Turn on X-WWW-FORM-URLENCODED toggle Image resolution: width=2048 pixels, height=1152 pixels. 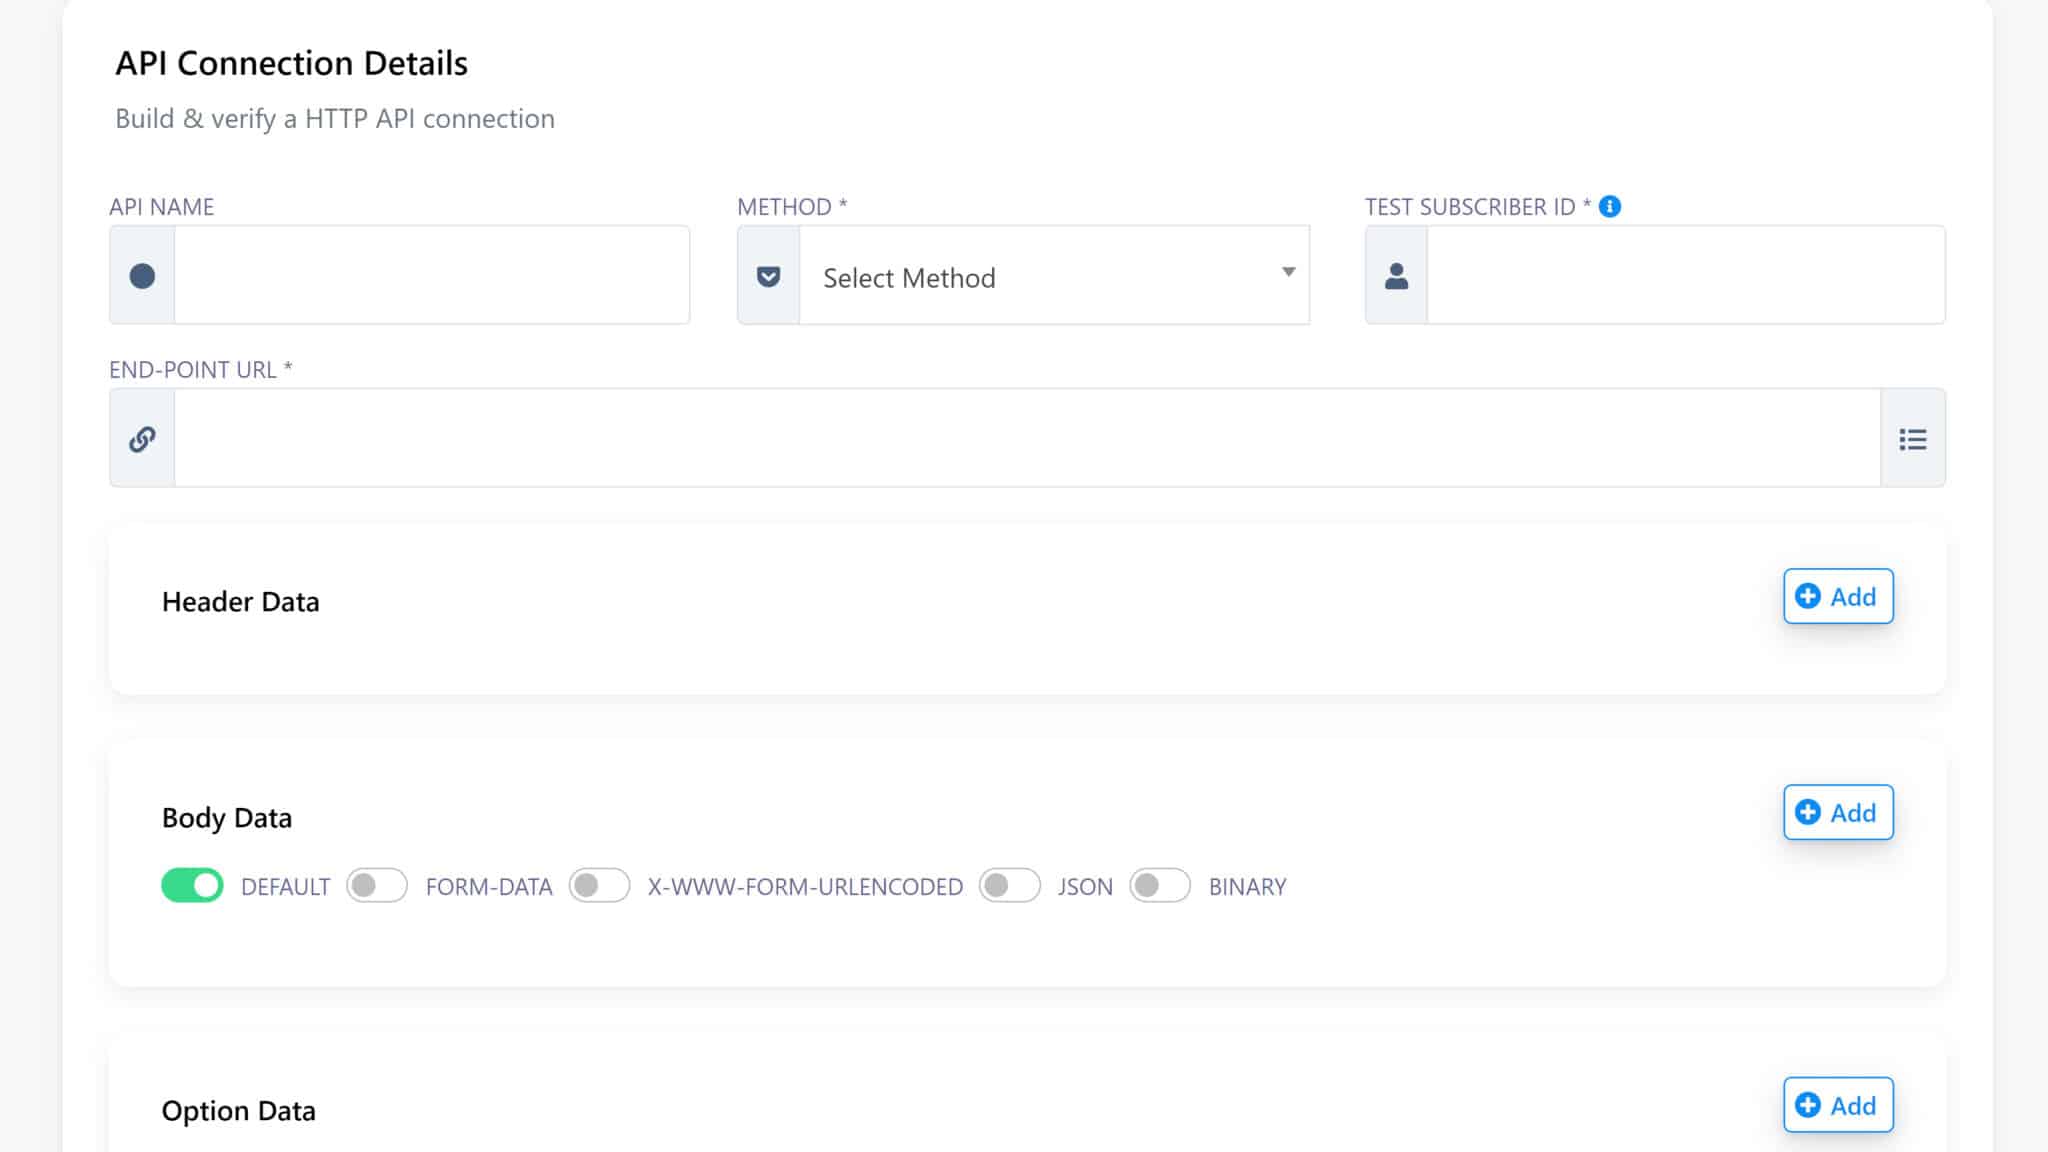coord(599,886)
